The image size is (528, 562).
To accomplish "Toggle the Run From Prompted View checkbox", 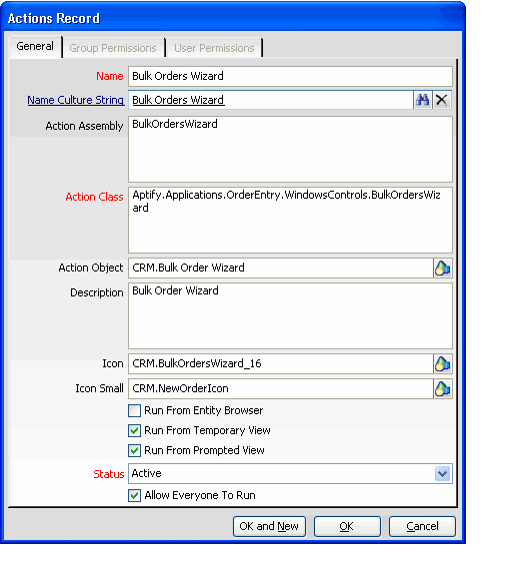I will [x=134, y=451].
